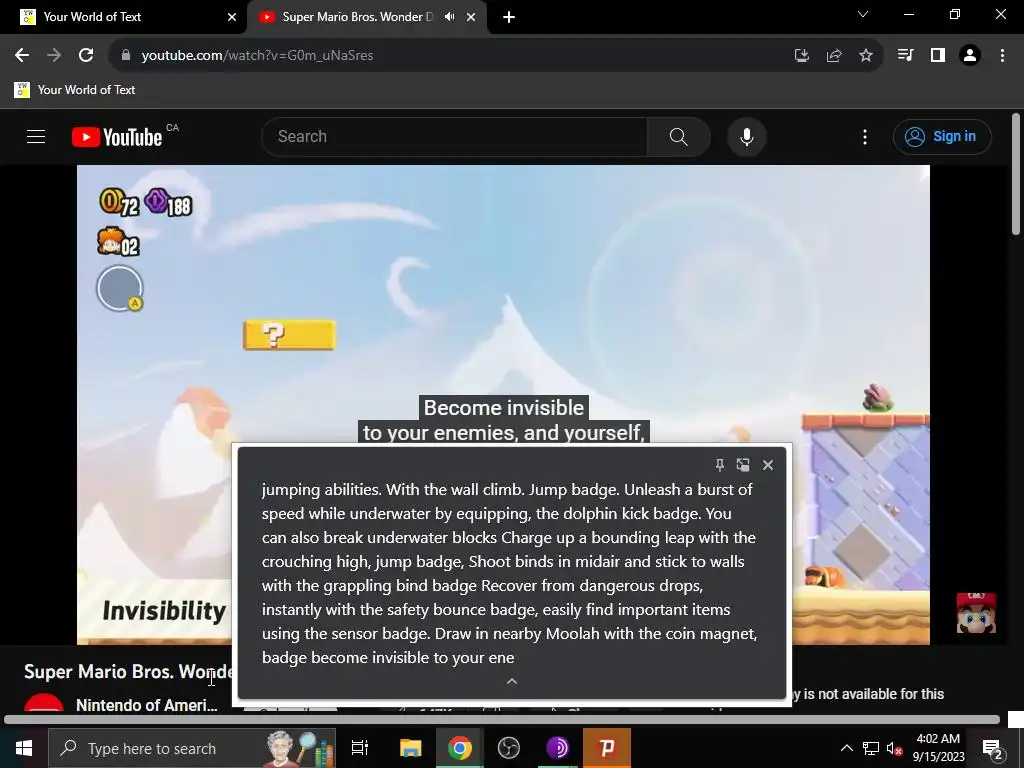This screenshot has height=768, width=1024.
Task: Open YouTube hamburger guide menu
Action: [36, 136]
